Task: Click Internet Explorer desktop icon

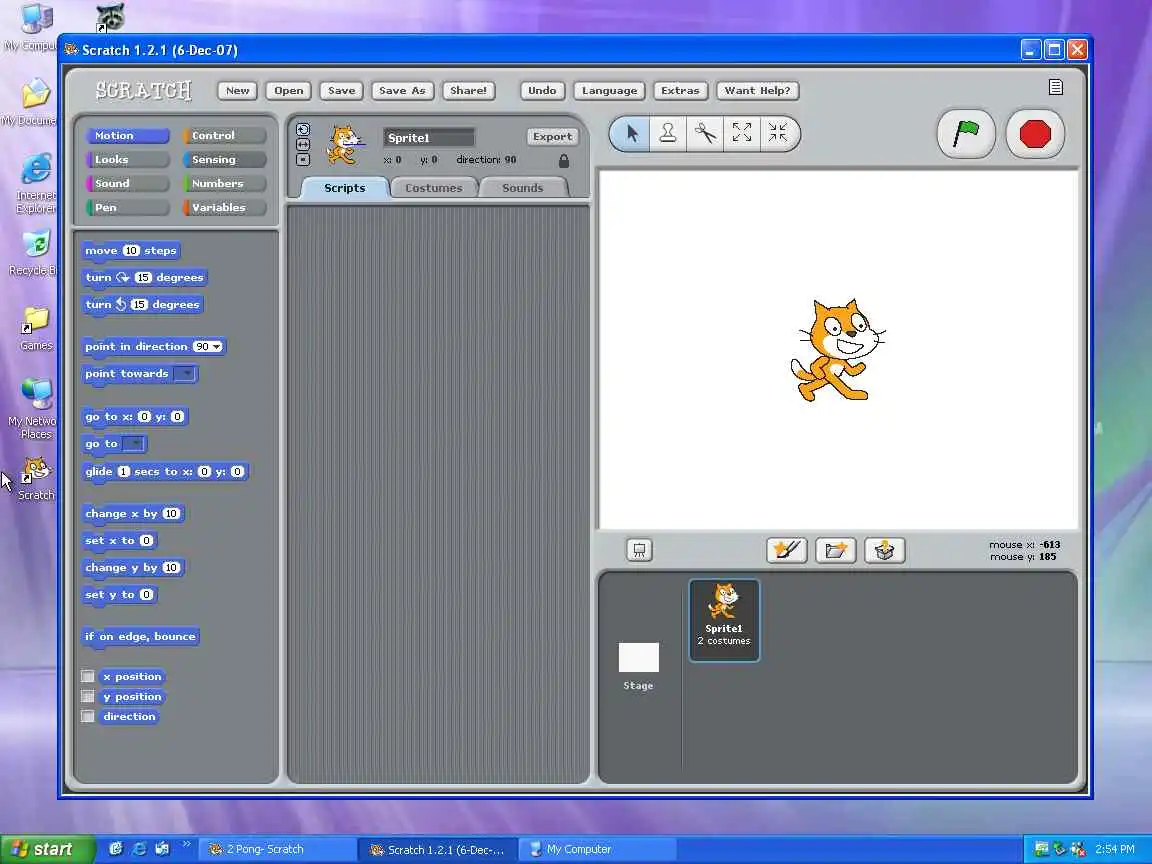Action: click(x=35, y=184)
